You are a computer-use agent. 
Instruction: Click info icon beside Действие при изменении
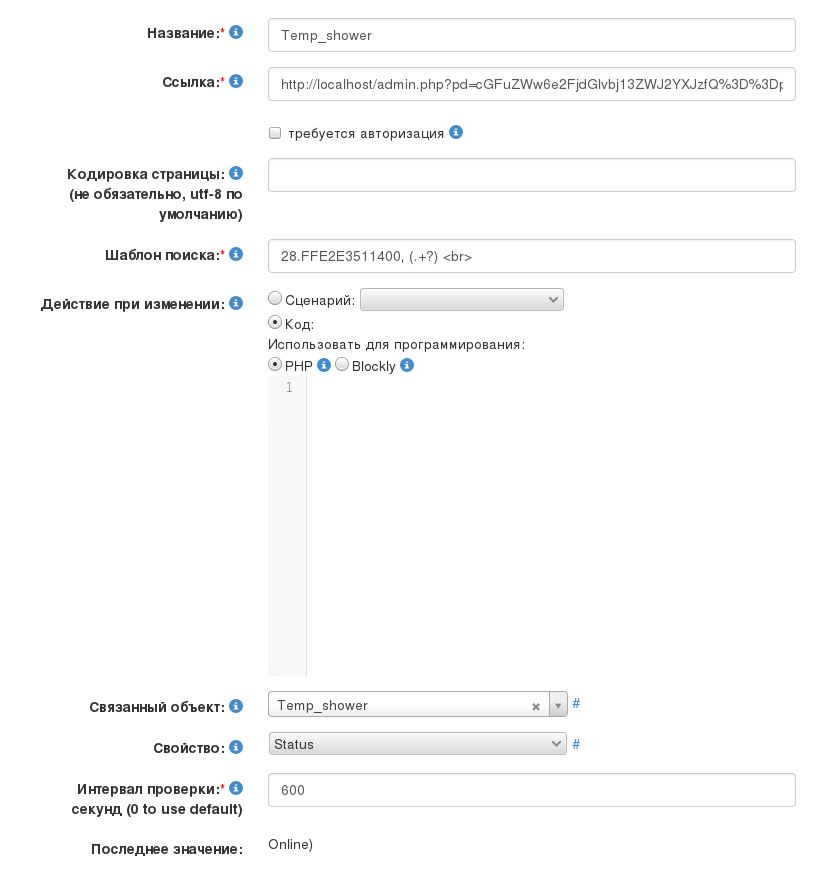tap(237, 303)
